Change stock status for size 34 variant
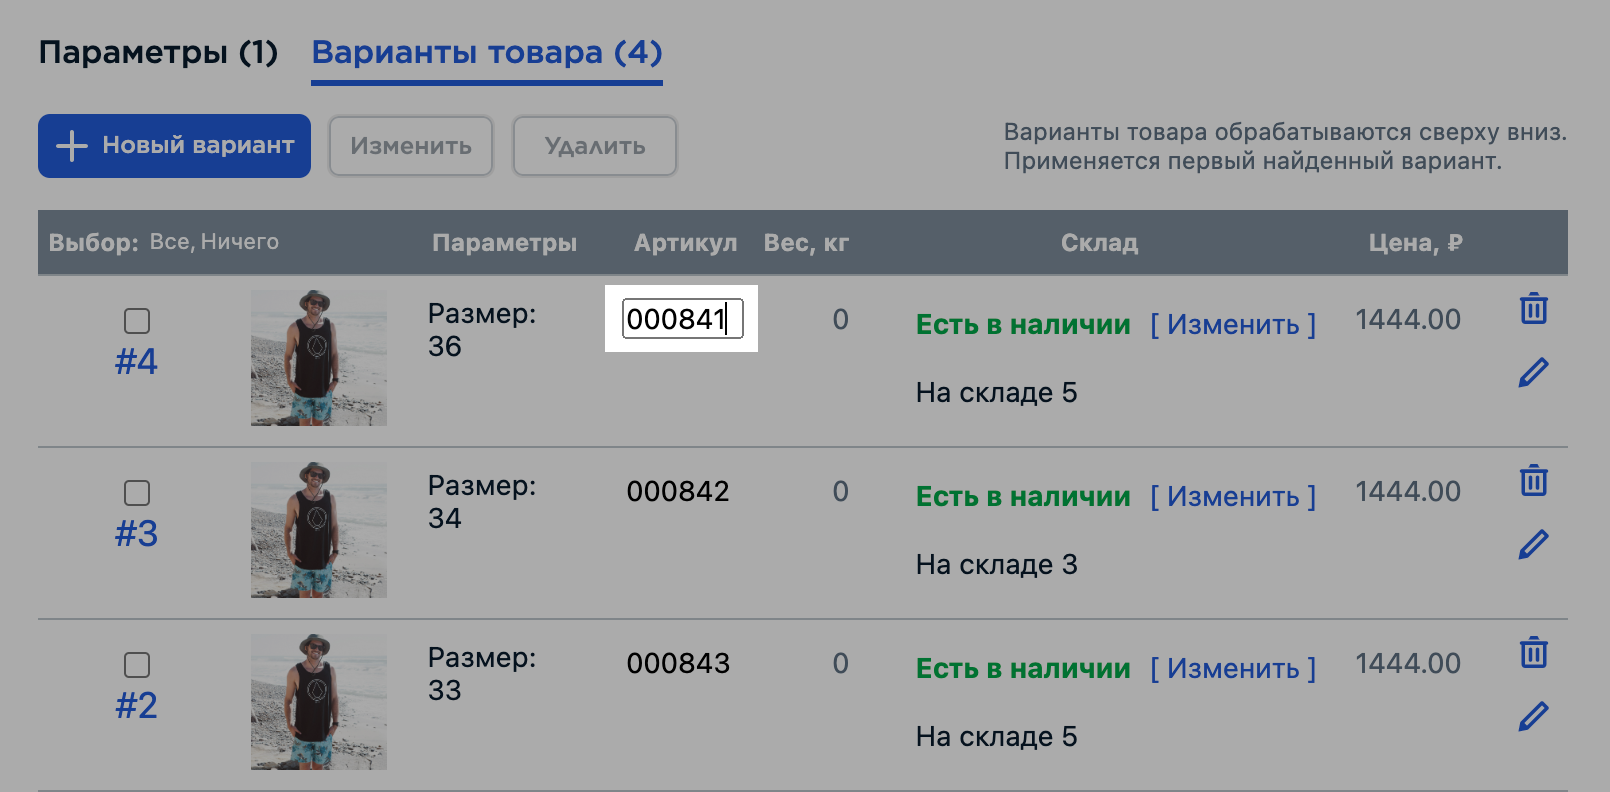The width and height of the screenshot is (1610, 792). [x=1233, y=496]
